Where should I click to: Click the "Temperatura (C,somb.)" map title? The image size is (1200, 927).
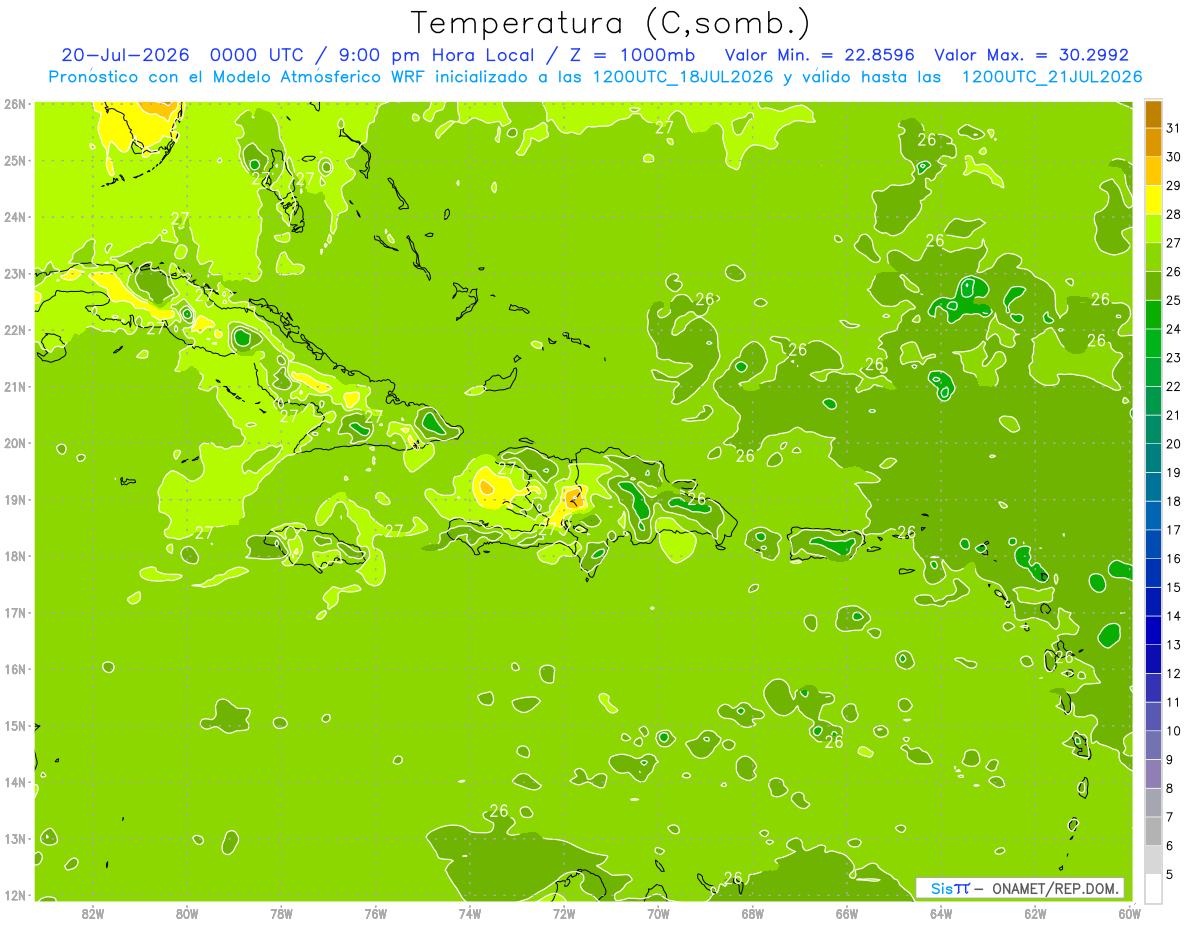pyautogui.click(x=610, y=24)
